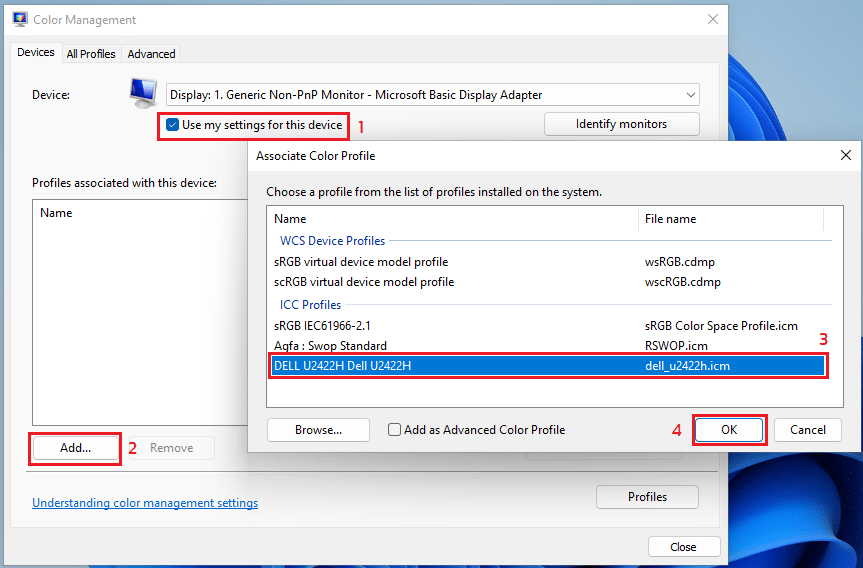Click the monitor icon beside Device
Viewport: 863px width, 568px height.
click(143, 93)
